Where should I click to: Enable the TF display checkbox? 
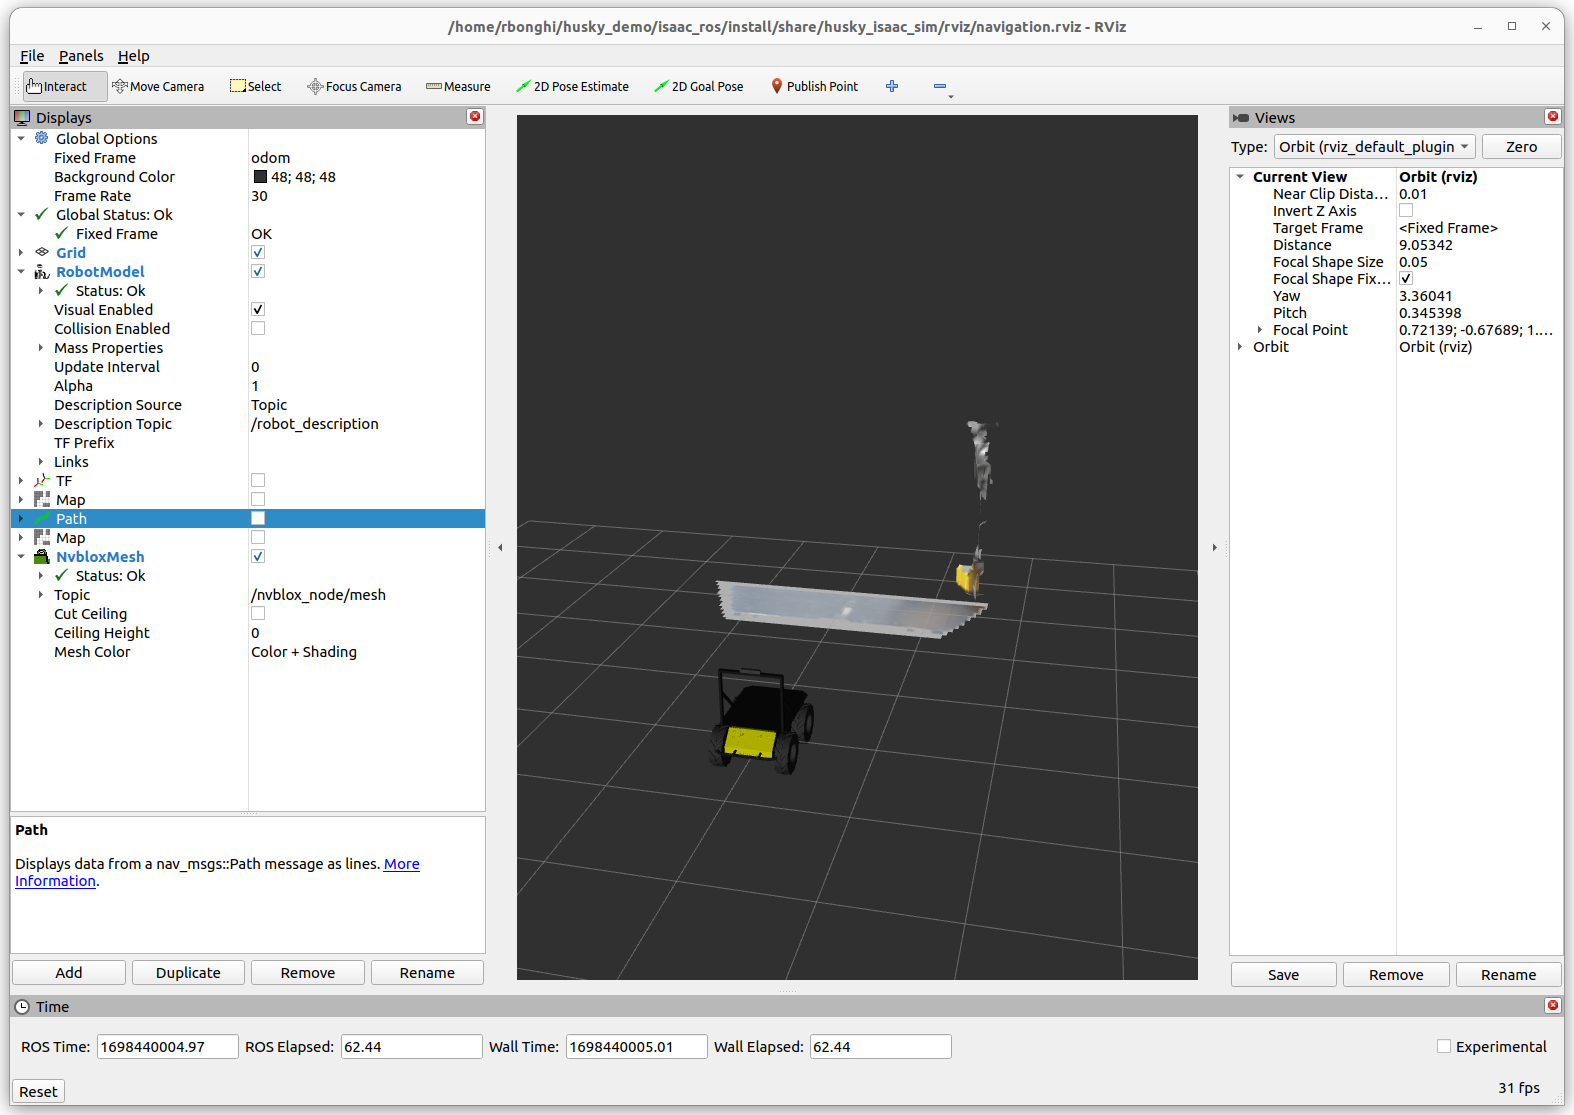[258, 481]
